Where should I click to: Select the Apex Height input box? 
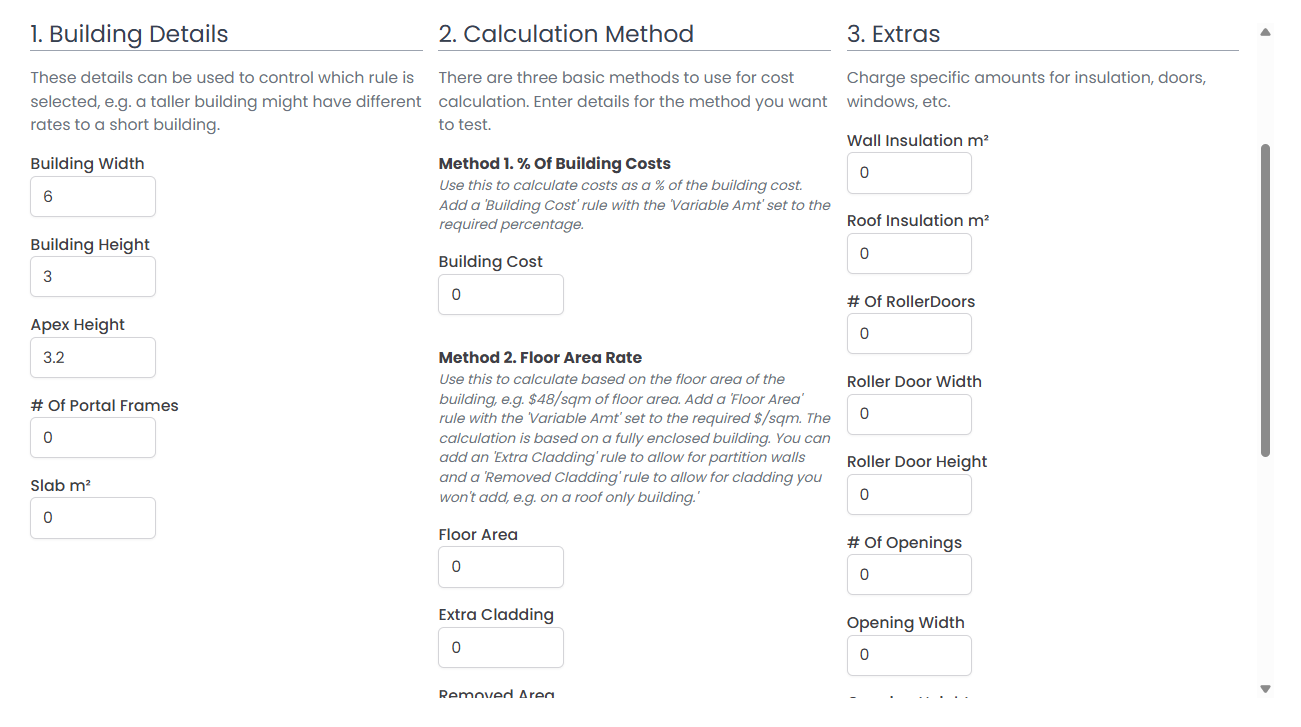pyautogui.click(x=93, y=357)
